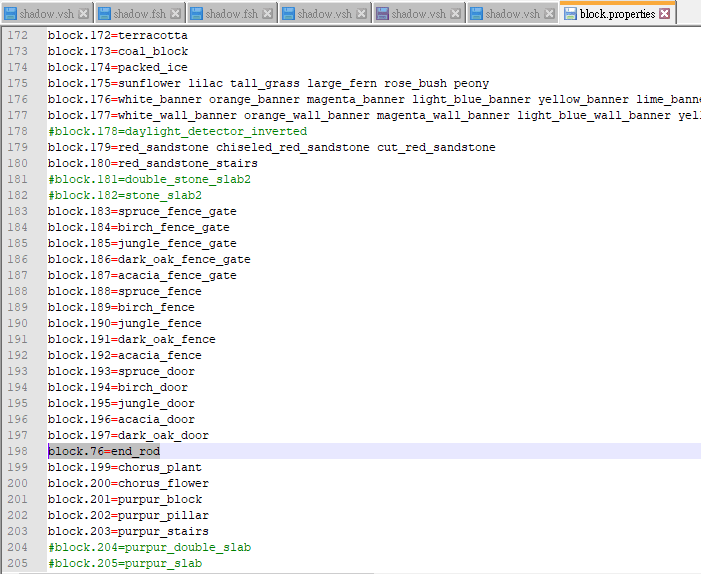The width and height of the screenshot is (701, 574).
Task: Click the block.185=jungle_fence_gate line
Action: (142, 244)
